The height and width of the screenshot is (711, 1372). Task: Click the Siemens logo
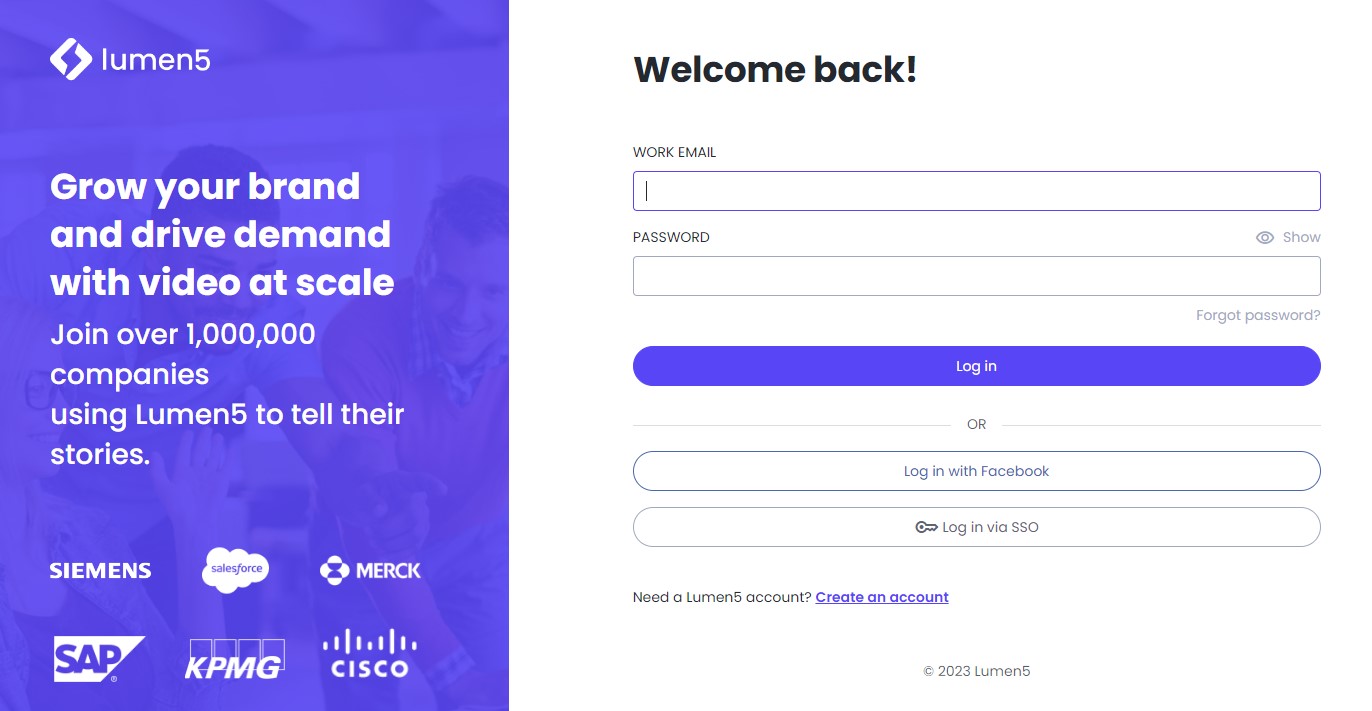(x=101, y=571)
